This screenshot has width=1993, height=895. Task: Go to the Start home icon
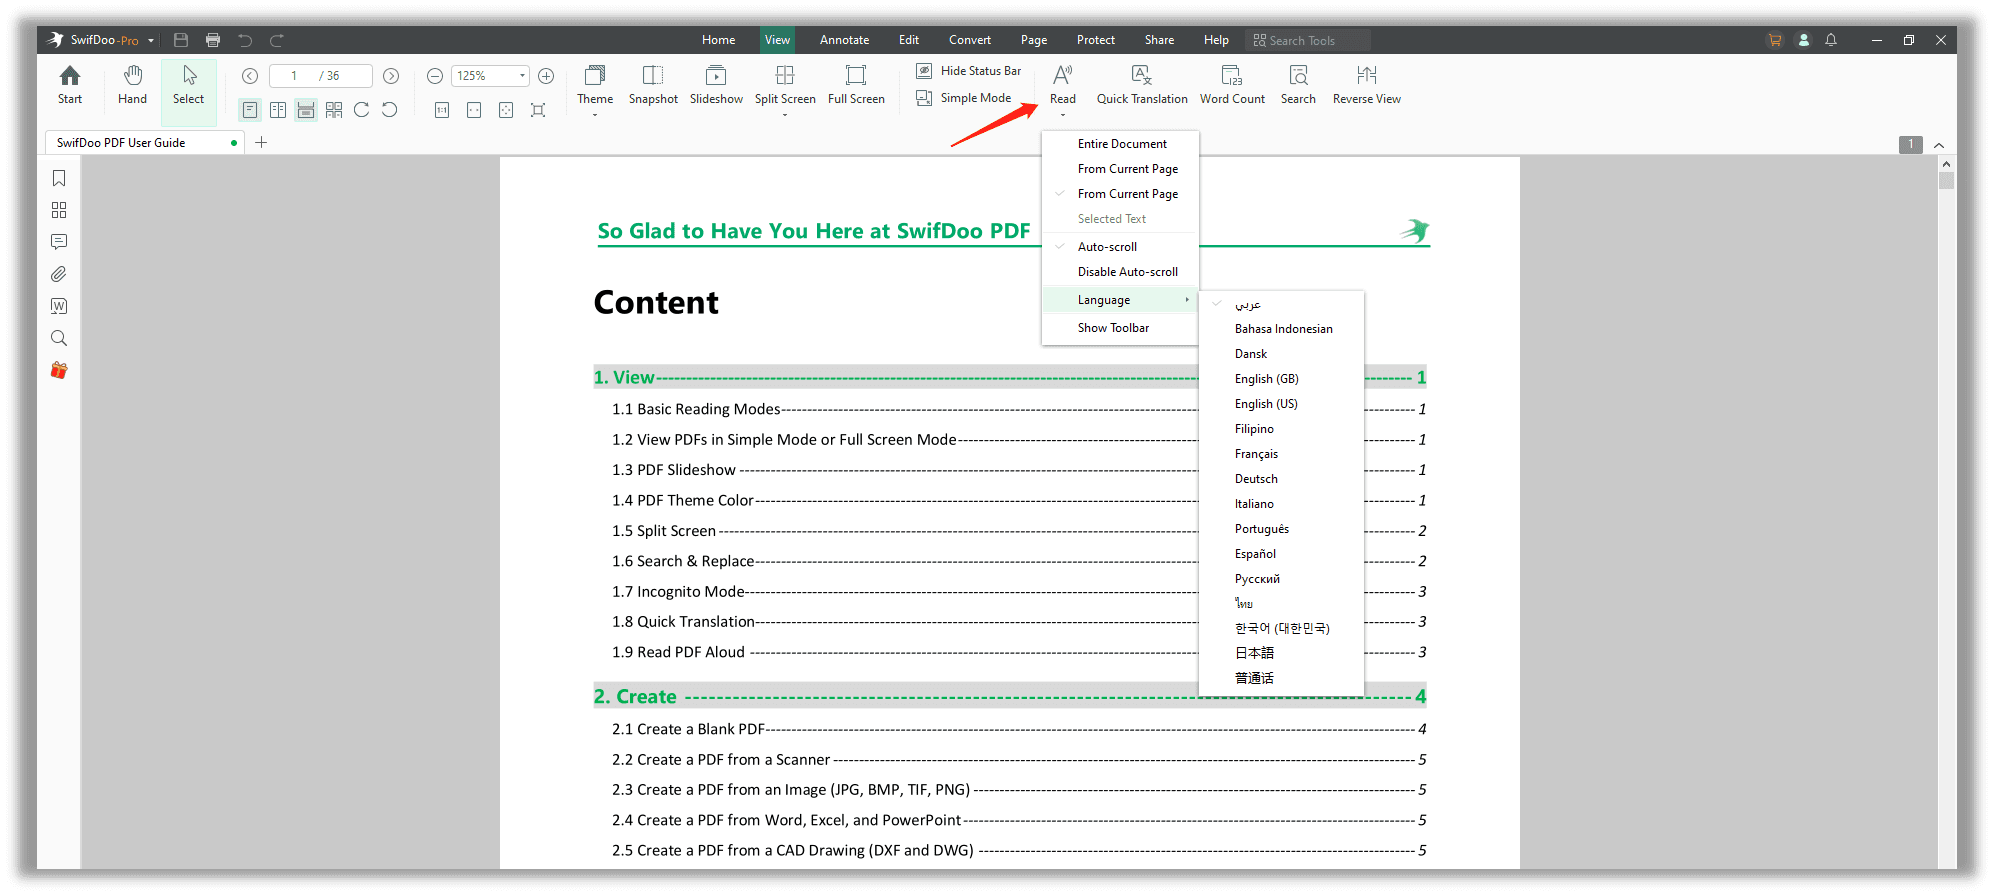(x=70, y=85)
